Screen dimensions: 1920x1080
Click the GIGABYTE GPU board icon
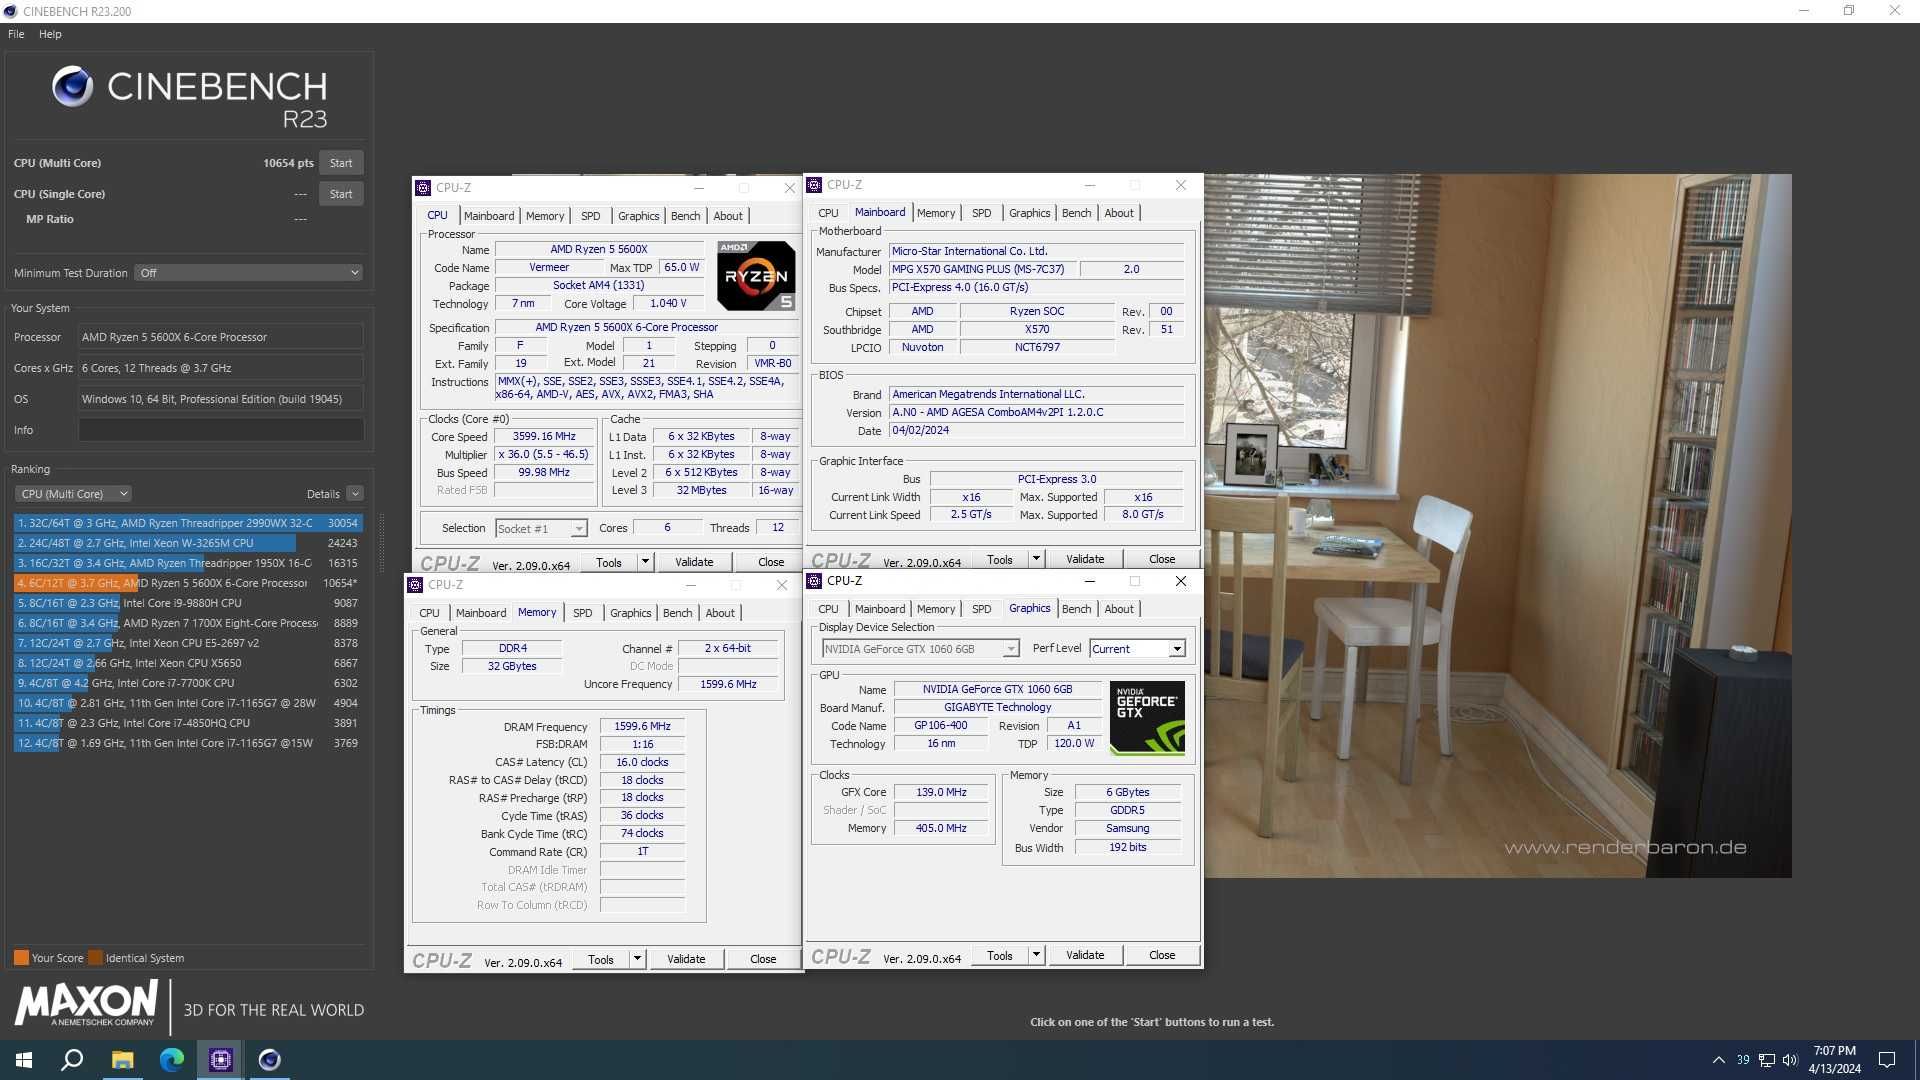pos(1143,717)
